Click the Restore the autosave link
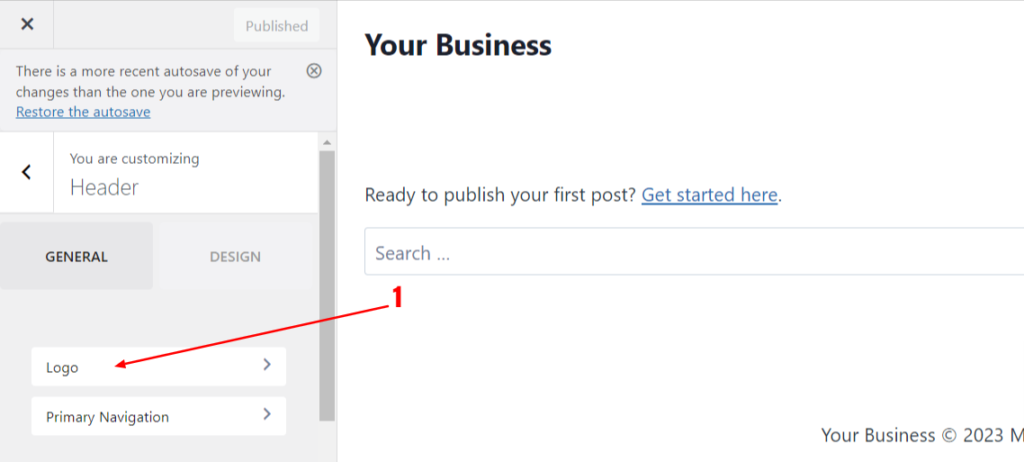Image resolution: width=1024 pixels, height=462 pixels. 83,112
